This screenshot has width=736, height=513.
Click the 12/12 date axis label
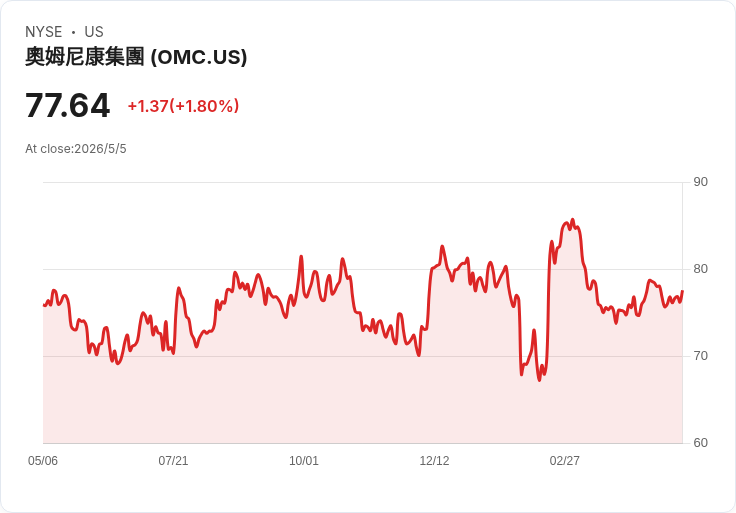434,460
